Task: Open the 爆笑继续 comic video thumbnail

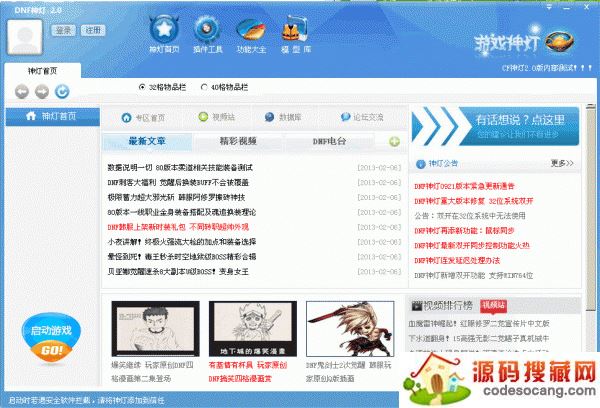Action: coord(148,337)
